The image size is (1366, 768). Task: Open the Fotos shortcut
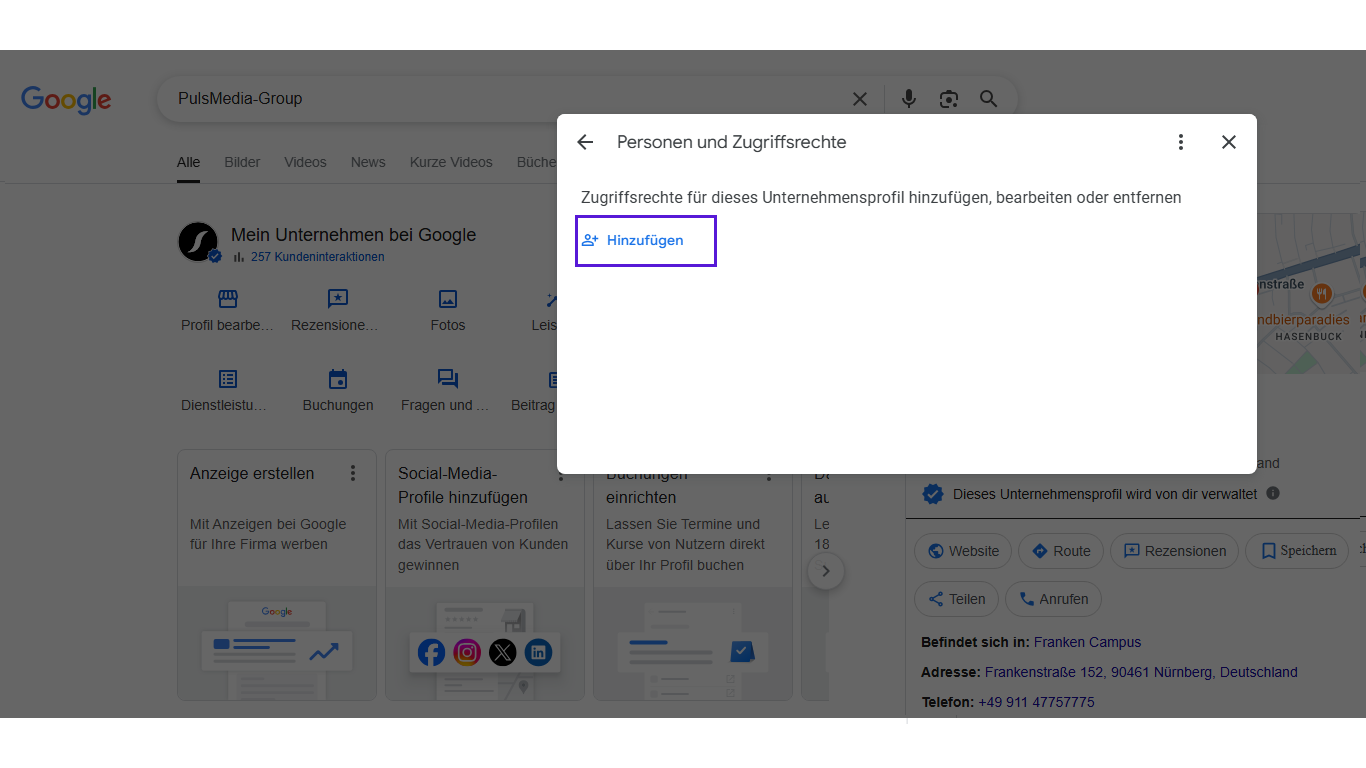pyautogui.click(x=448, y=310)
